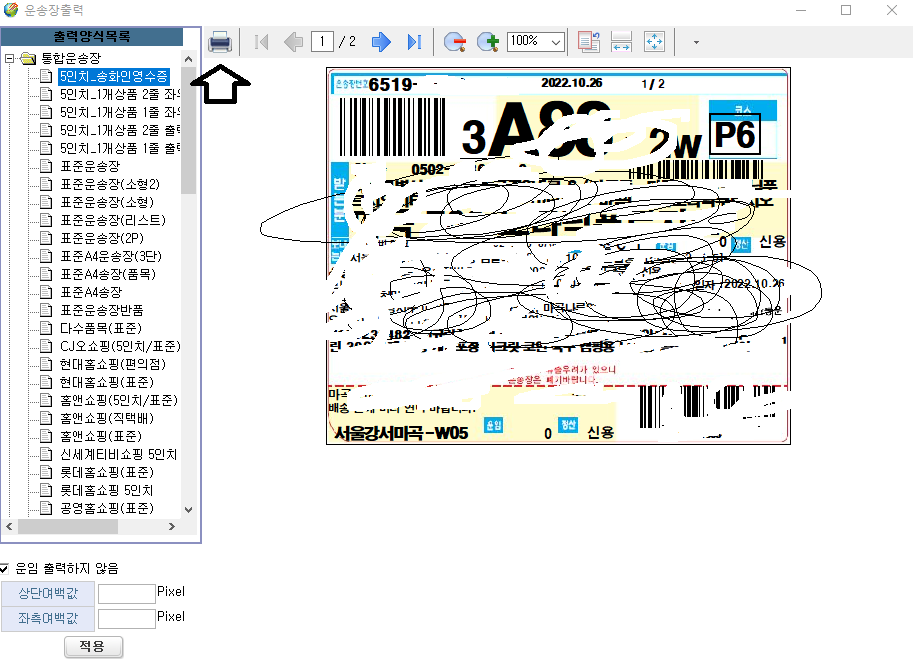The width and height of the screenshot is (913, 661).
Task: Select 5인치_송화인영수증 form
Action: 114,76
